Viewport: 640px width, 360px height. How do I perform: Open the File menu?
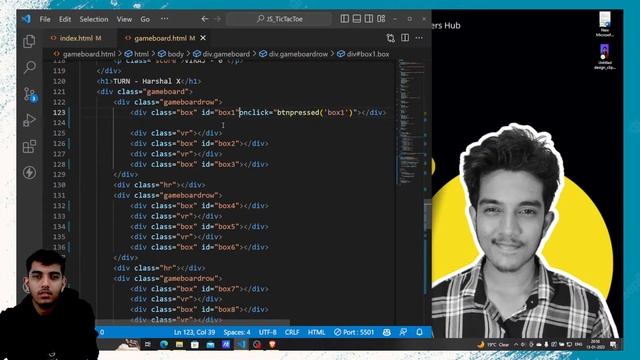[x=45, y=19]
